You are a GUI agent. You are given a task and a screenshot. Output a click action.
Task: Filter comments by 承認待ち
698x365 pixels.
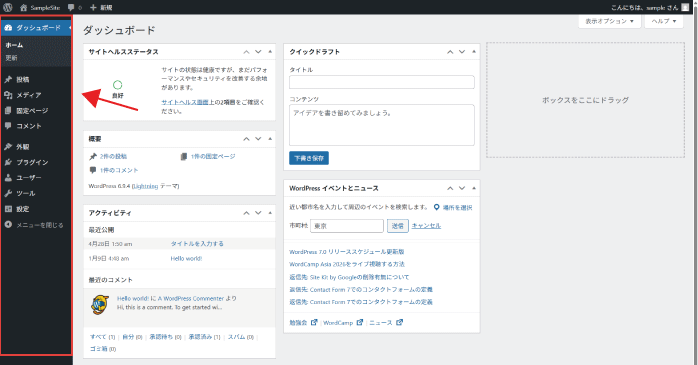(161, 337)
